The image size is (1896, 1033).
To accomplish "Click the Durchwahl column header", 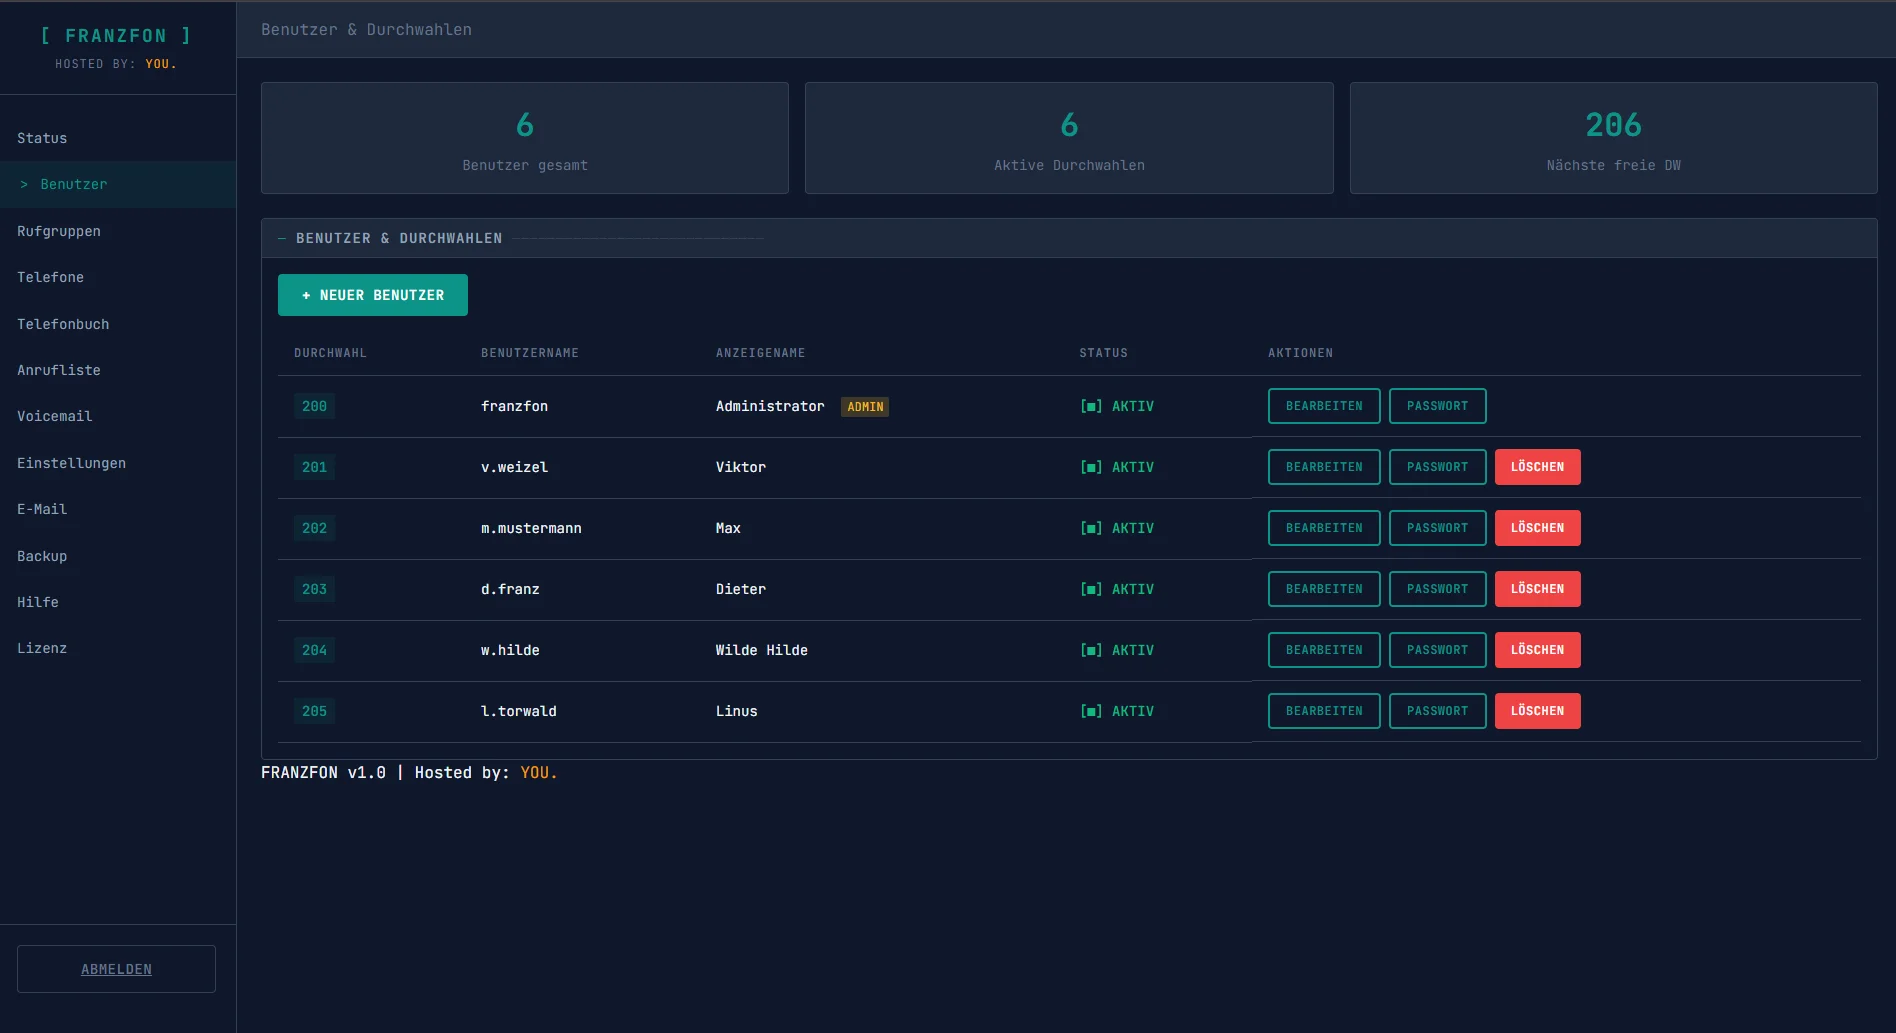I will click(x=330, y=353).
